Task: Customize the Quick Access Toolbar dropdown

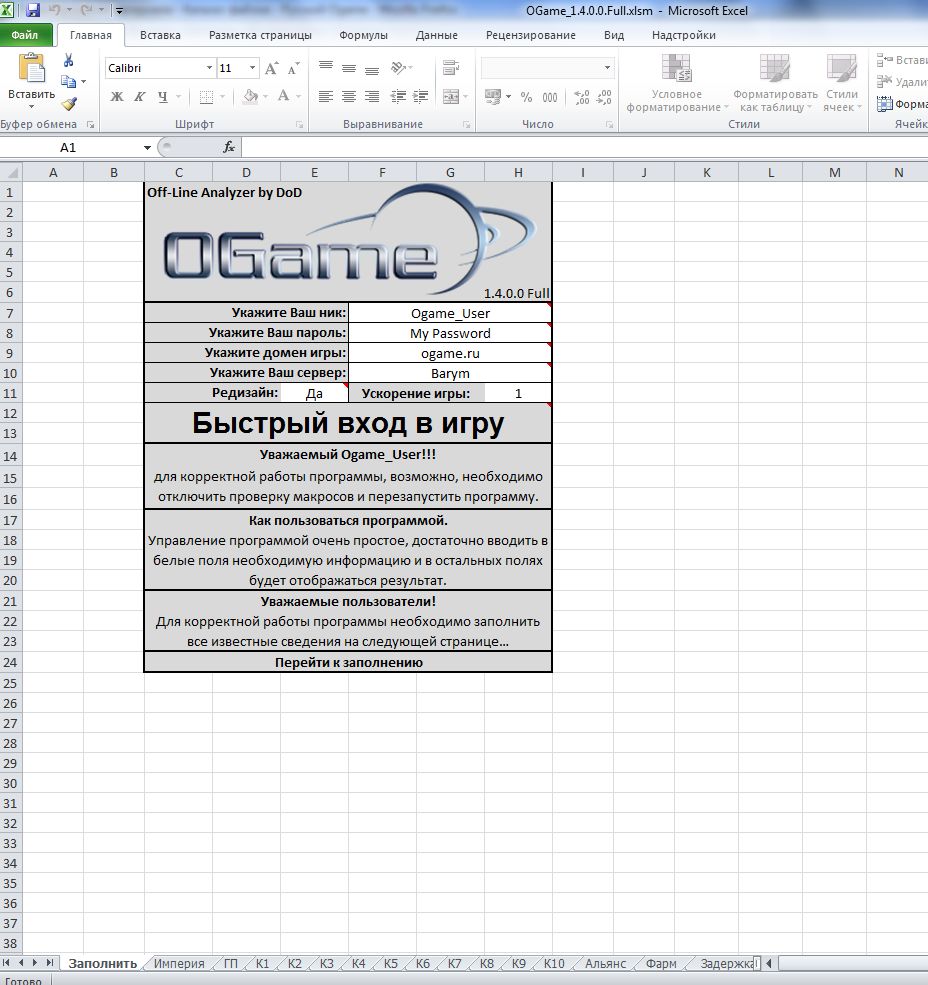Action: click(119, 11)
